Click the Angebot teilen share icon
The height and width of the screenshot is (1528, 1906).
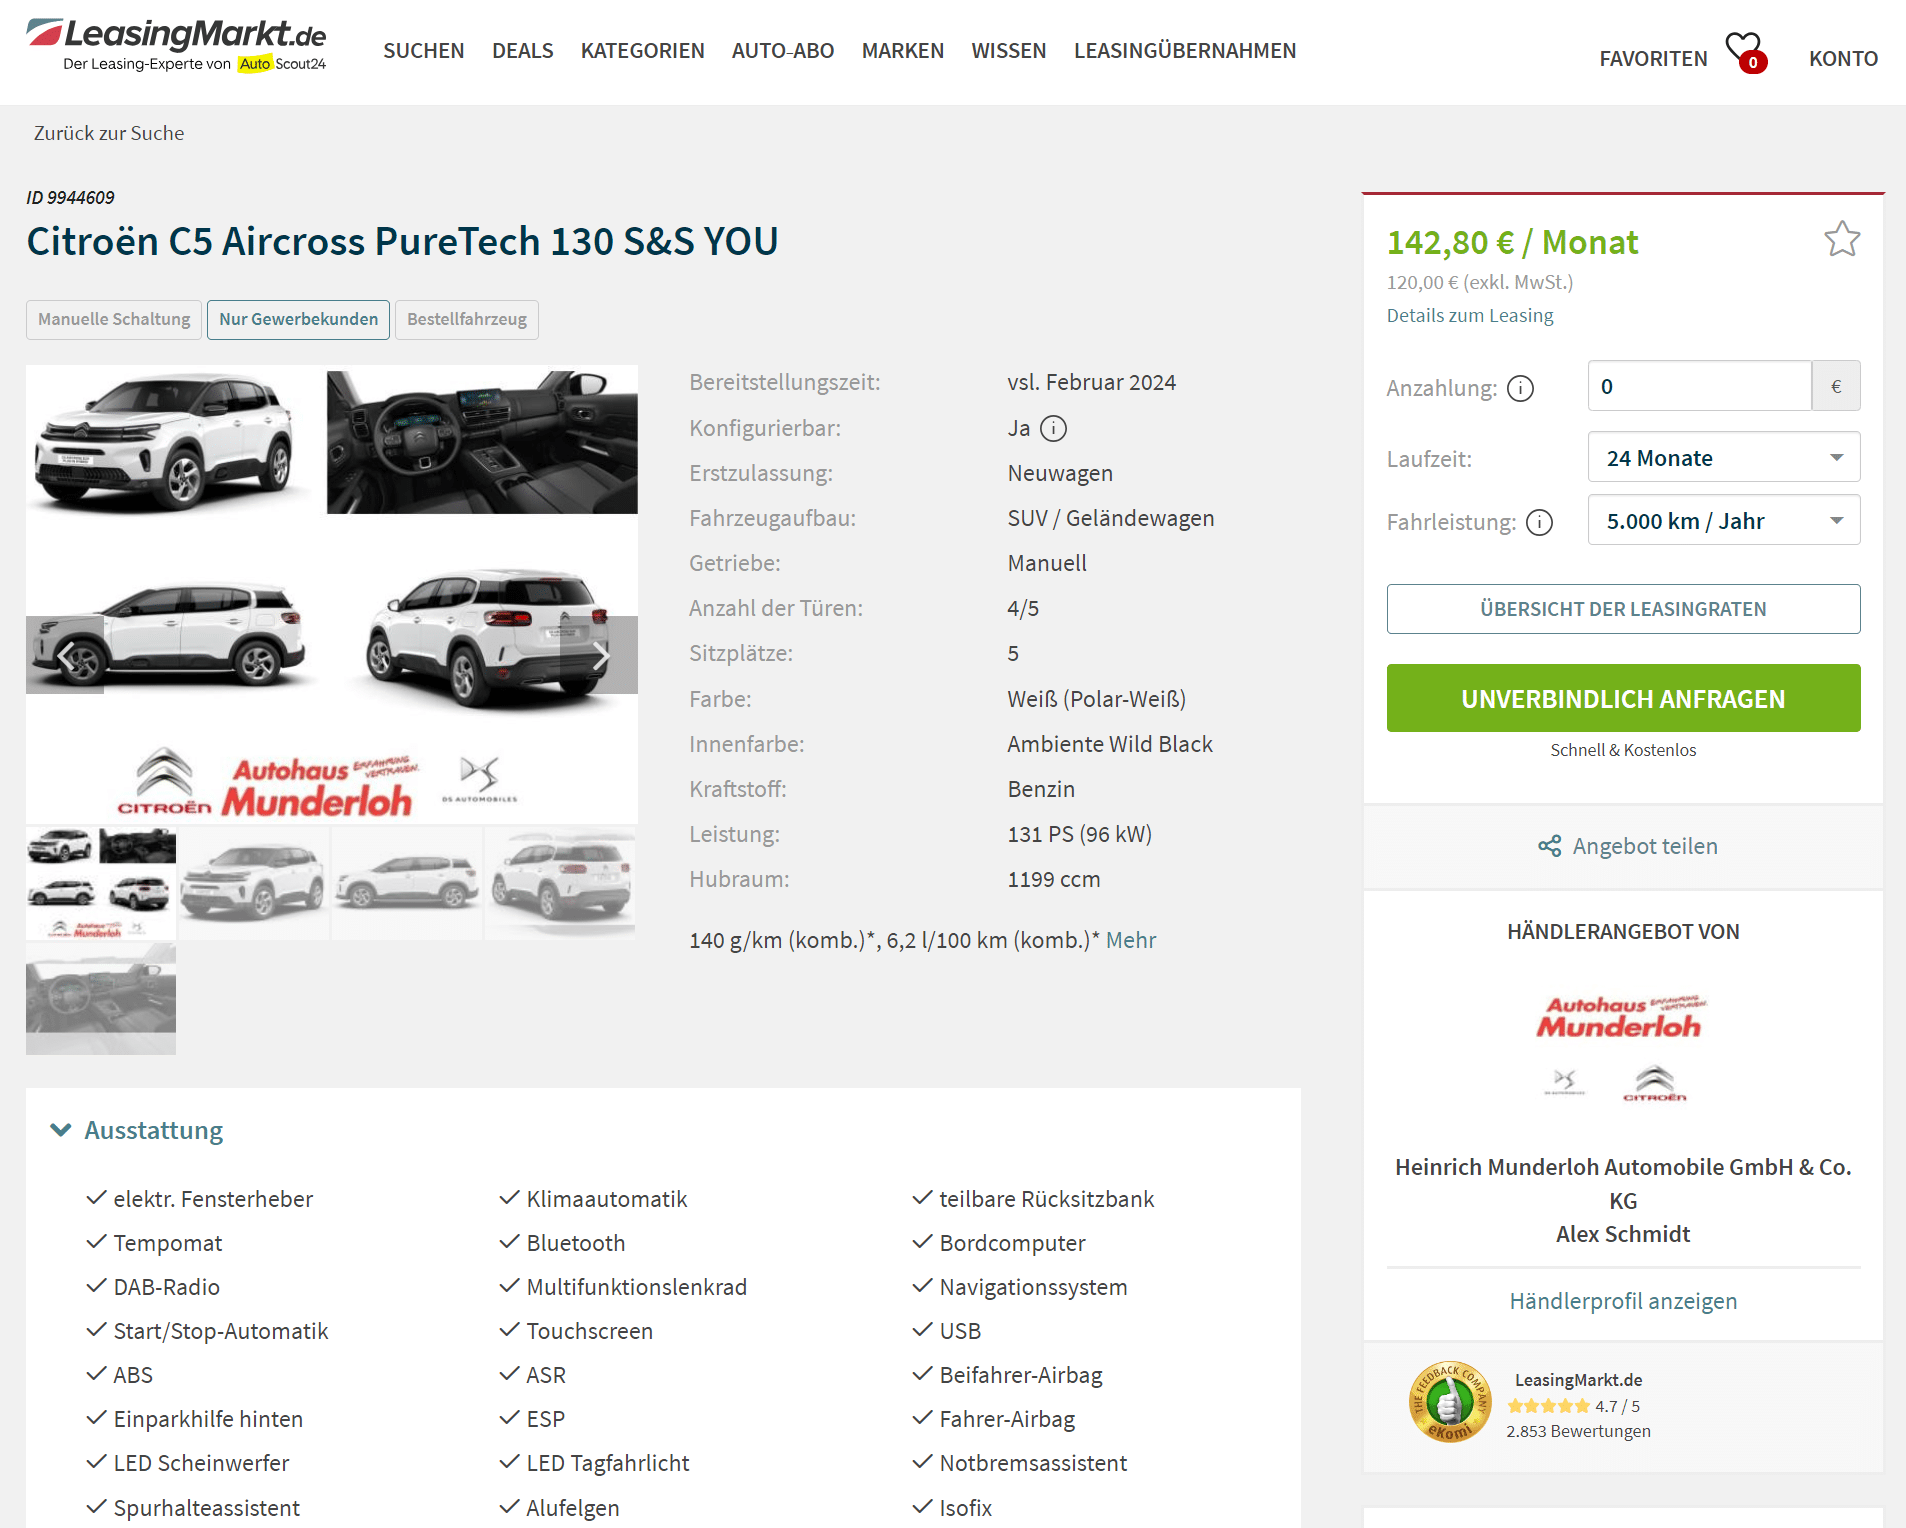pos(1549,847)
